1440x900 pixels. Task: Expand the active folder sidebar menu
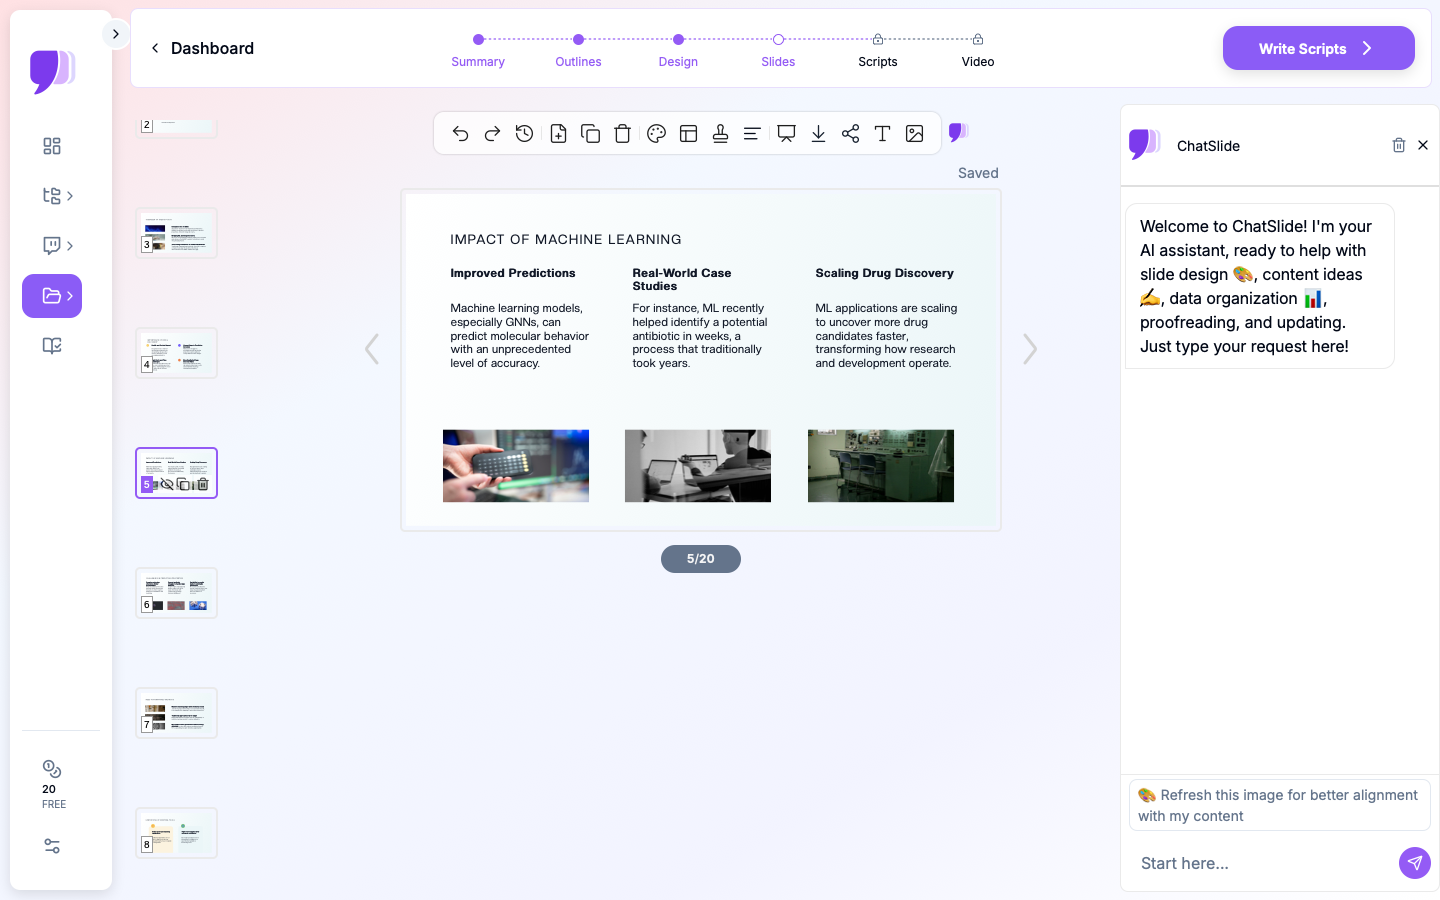52,296
